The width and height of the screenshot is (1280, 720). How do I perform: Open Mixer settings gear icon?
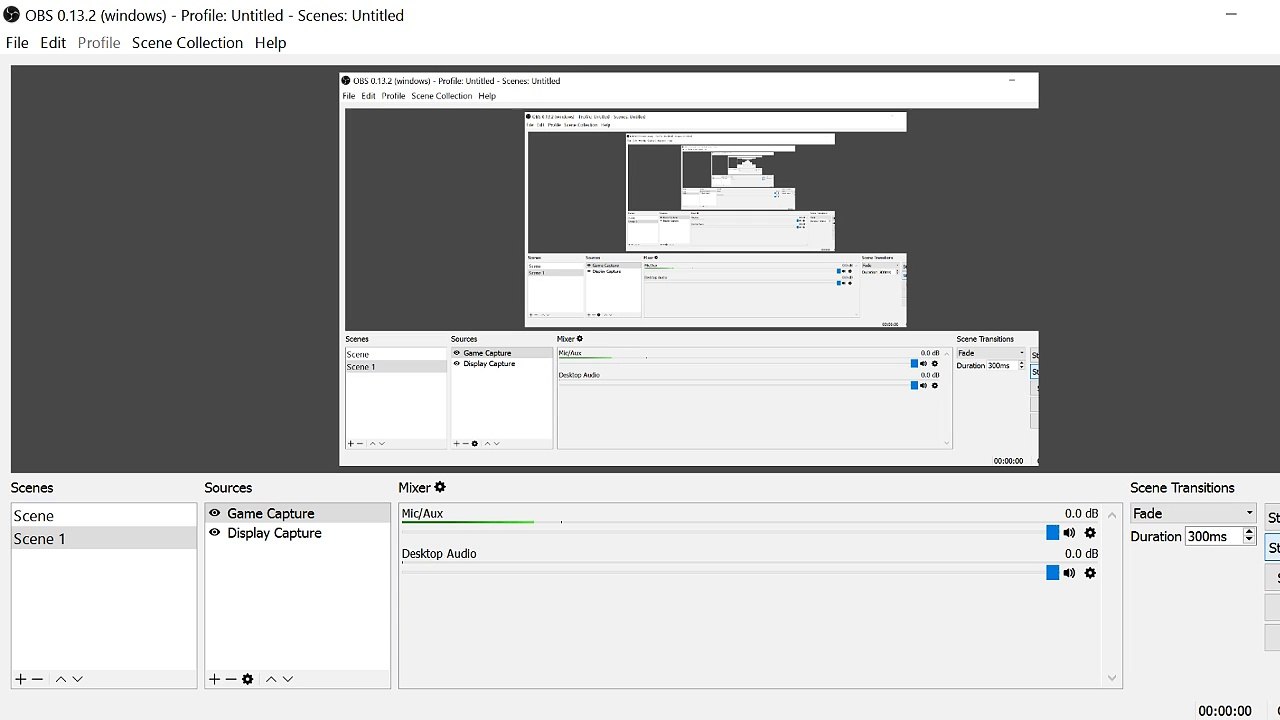point(440,487)
